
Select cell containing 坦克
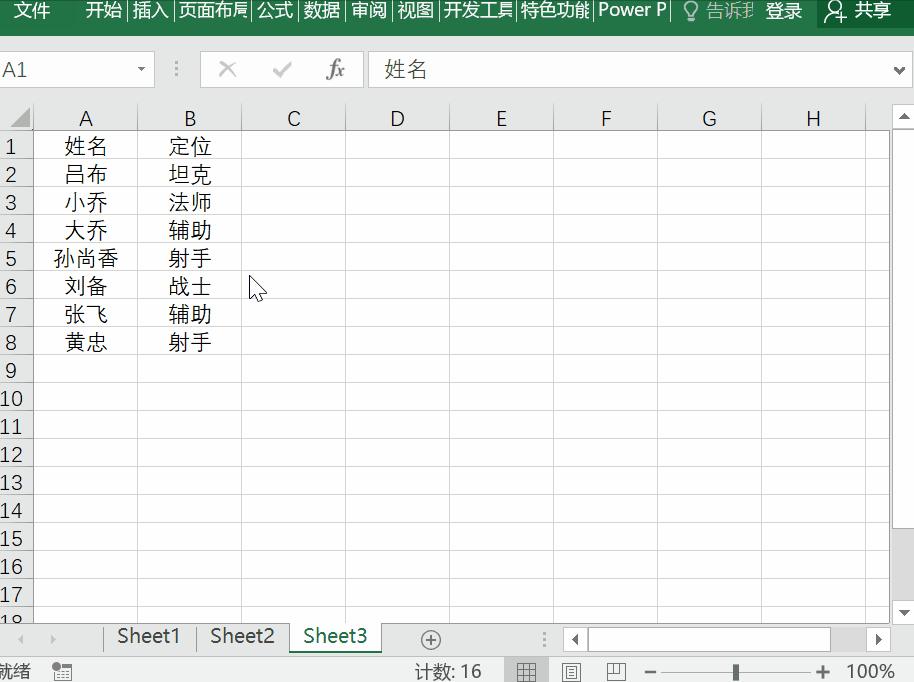189,174
